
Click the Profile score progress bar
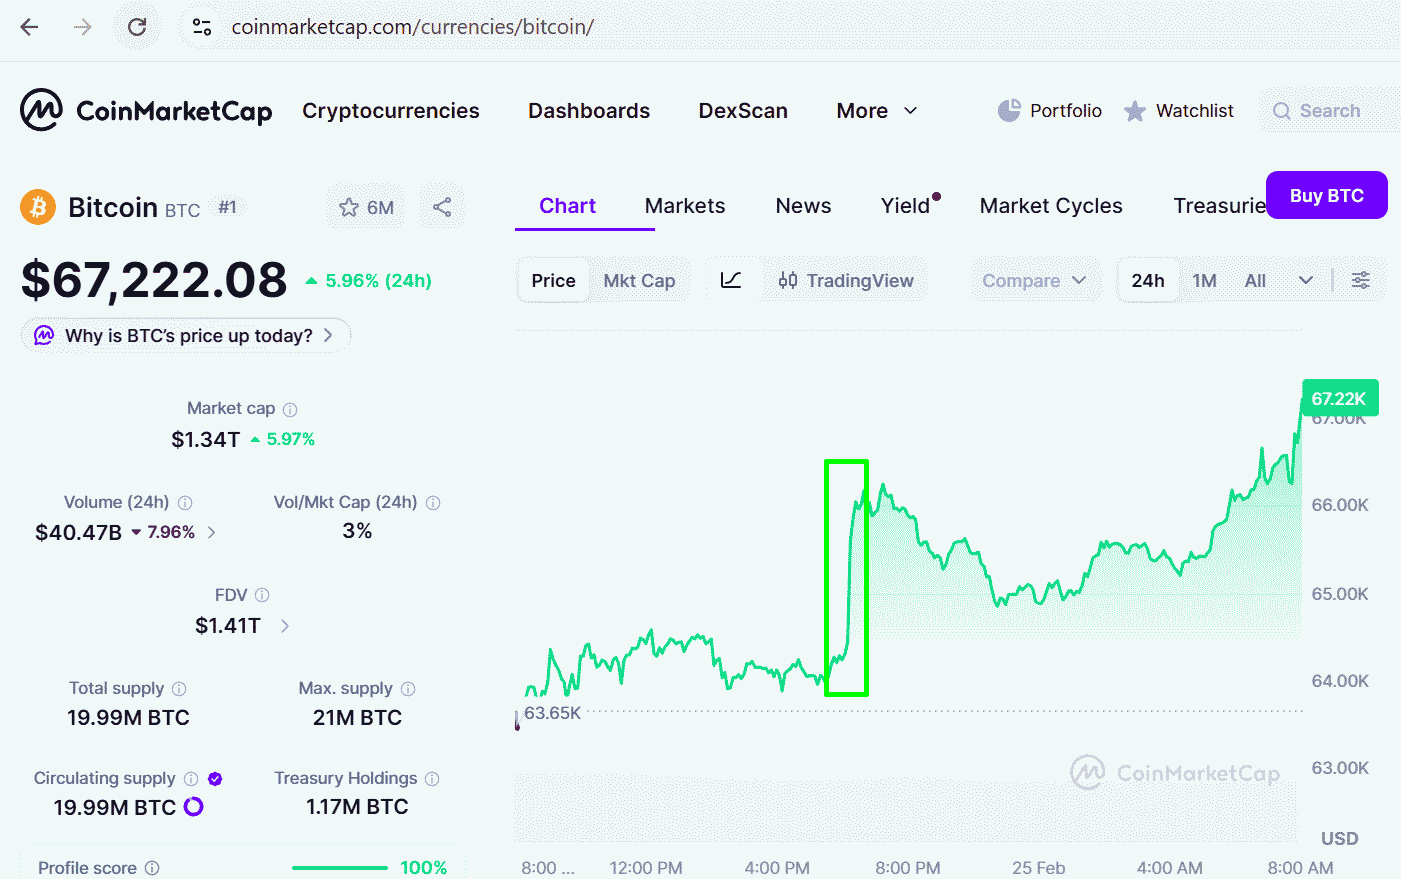pyautogui.click(x=339, y=867)
